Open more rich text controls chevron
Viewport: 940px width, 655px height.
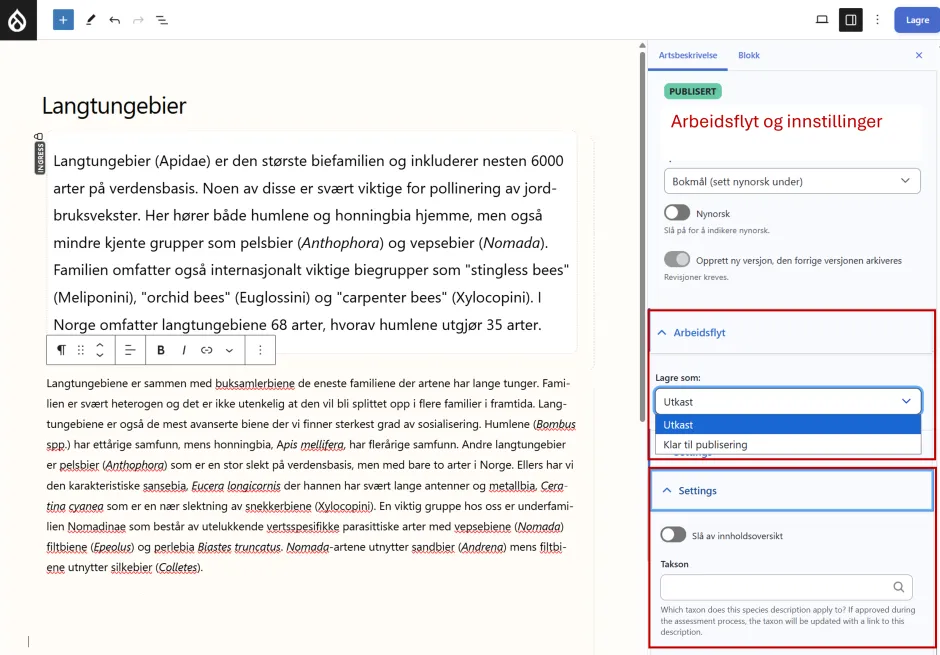click(229, 351)
